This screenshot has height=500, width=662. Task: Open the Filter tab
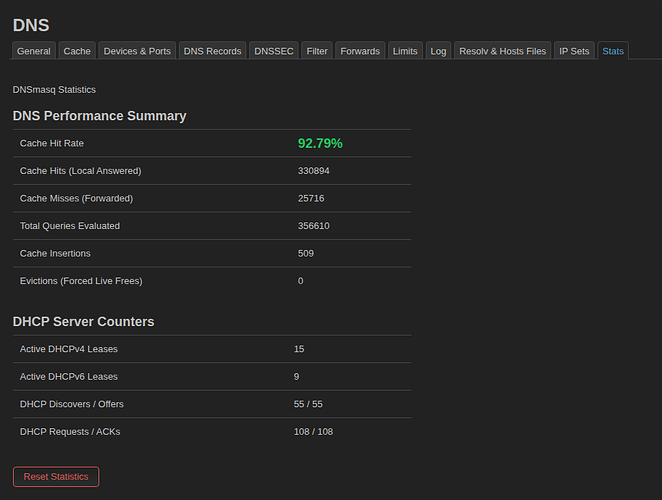pyautogui.click(x=317, y=51)
